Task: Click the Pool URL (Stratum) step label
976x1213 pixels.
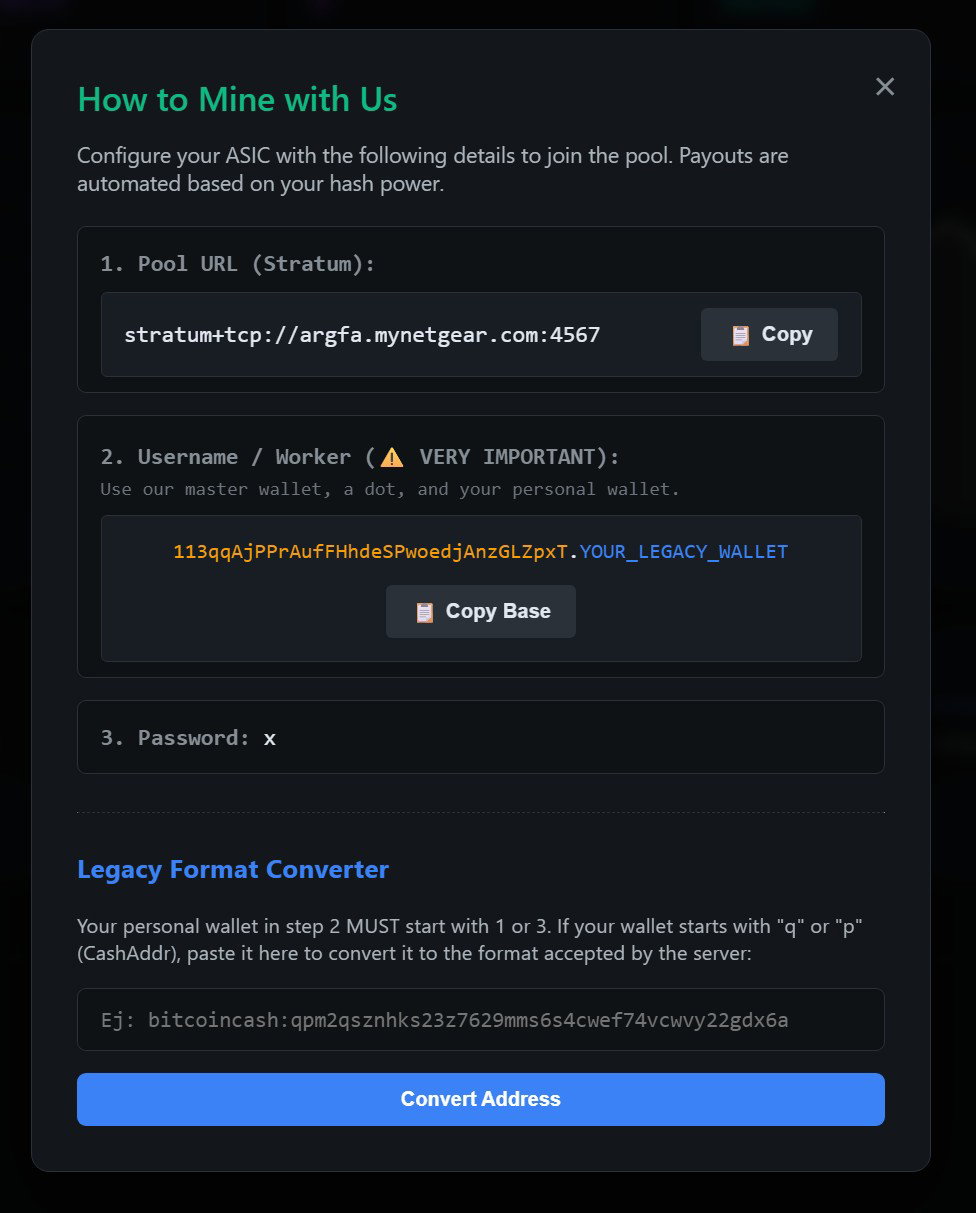Action: tap(237, 264)
